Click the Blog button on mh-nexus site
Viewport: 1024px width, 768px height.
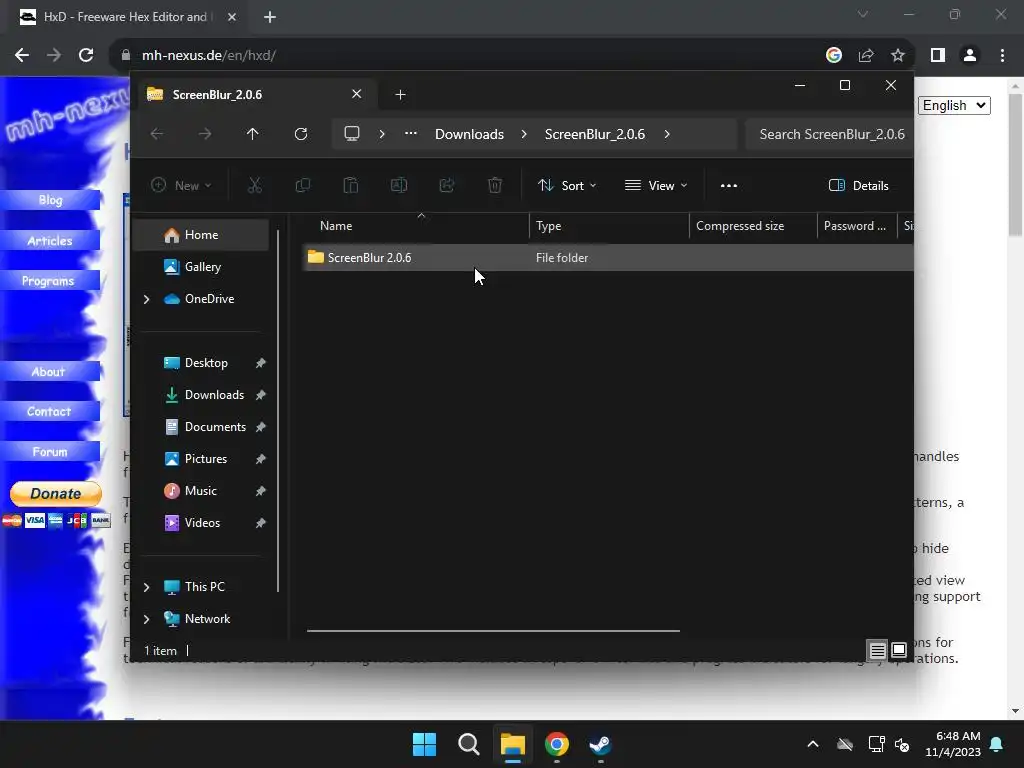click(50, 200)
